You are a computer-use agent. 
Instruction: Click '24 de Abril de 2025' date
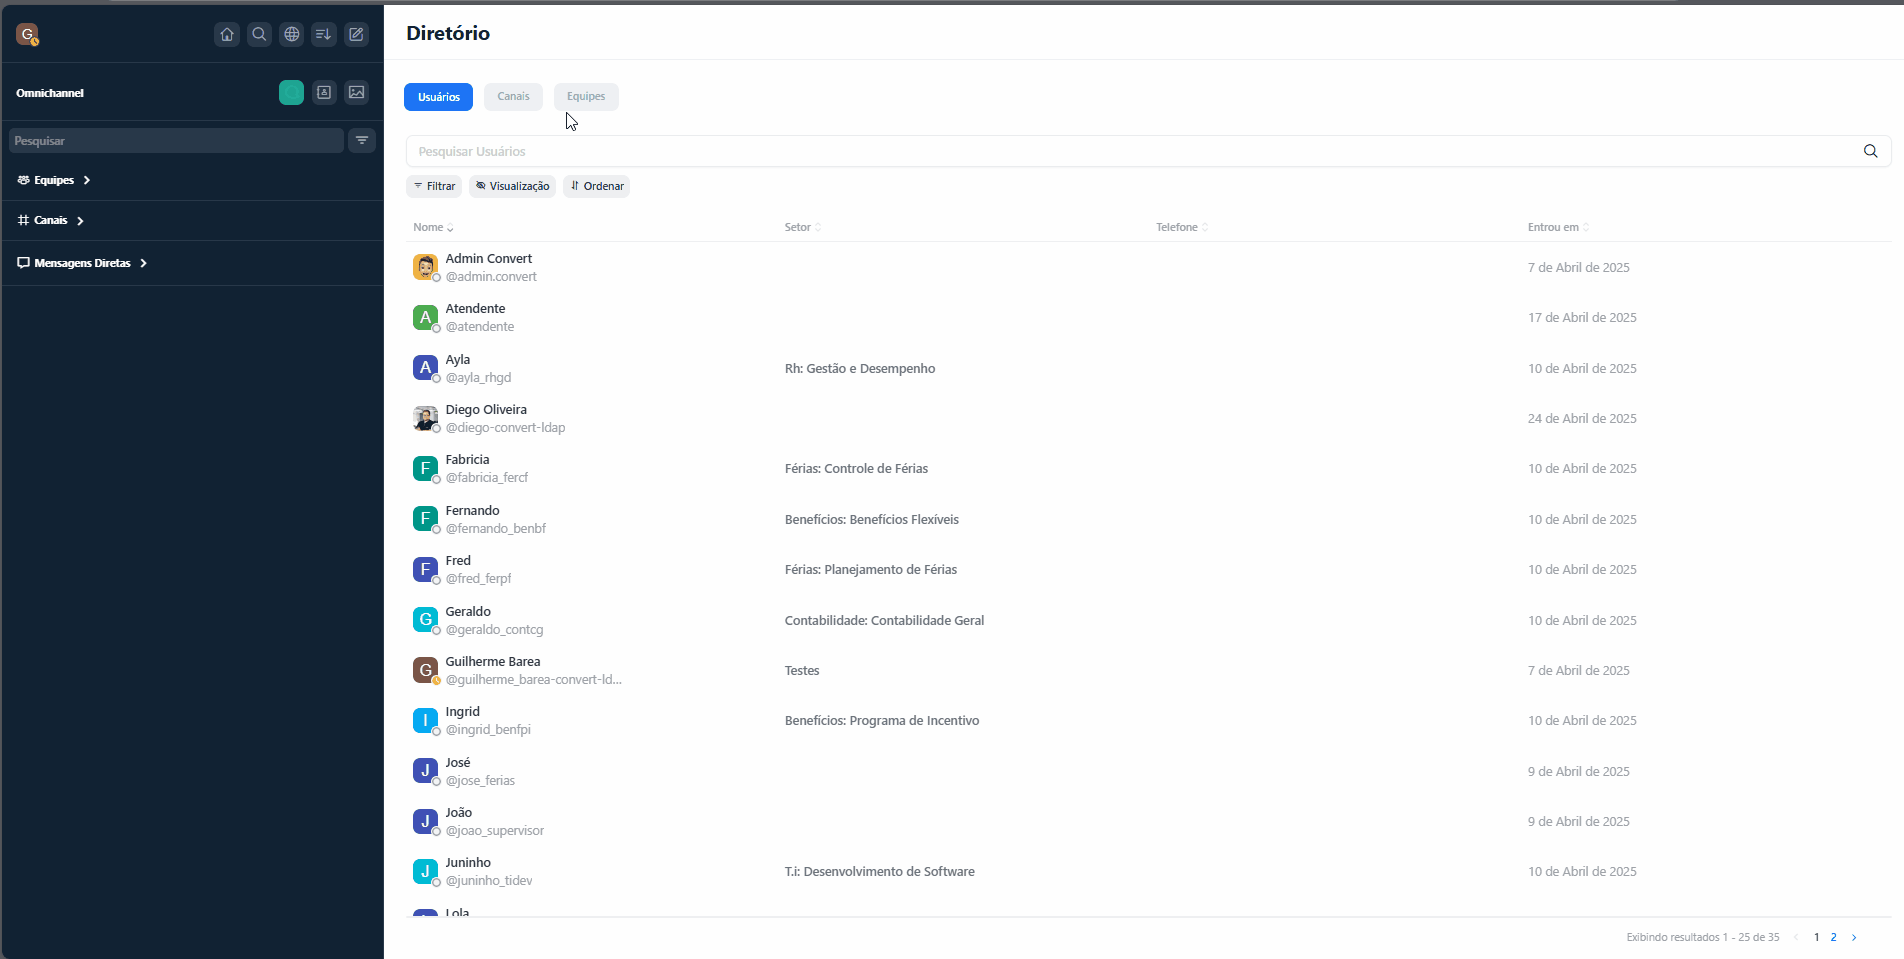(x=1582, y=418)
